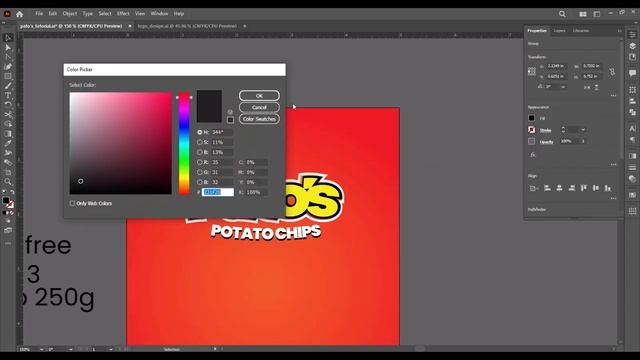Open the Layers panel icon in dock
This screenshot has width=640, height=360.
tap(632, 46)
